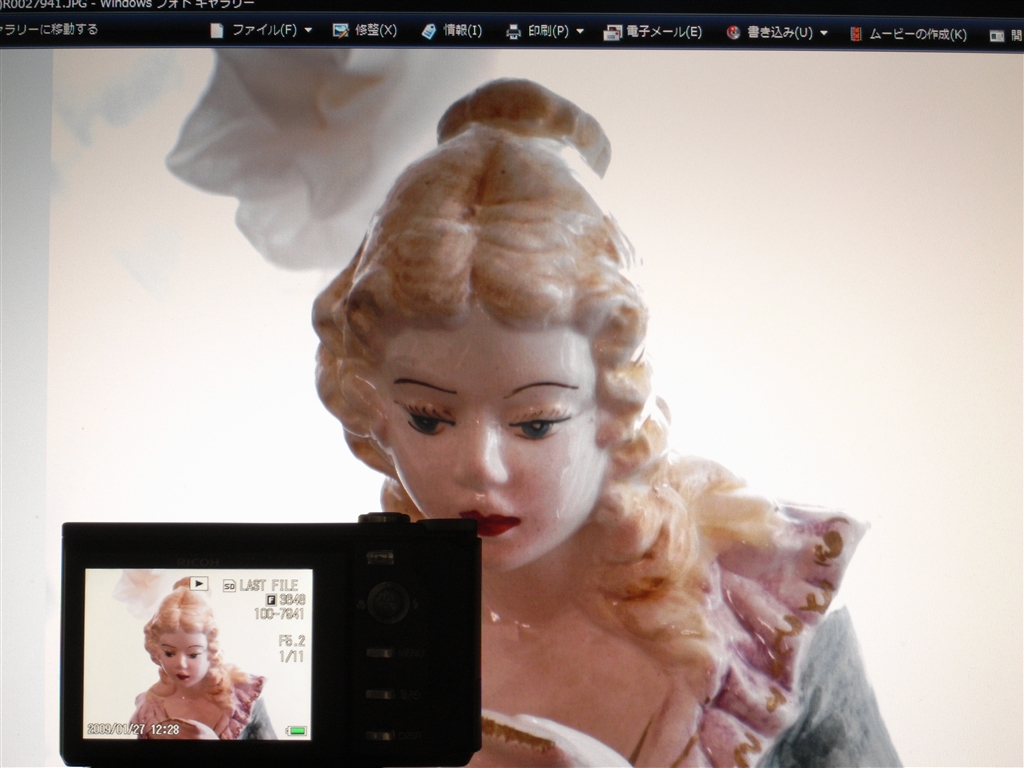Image resolution: width=1024 pixels, height=768 pixels.
Task: Expand the arrow beside ファイル(F)
Action: [308, 30]
